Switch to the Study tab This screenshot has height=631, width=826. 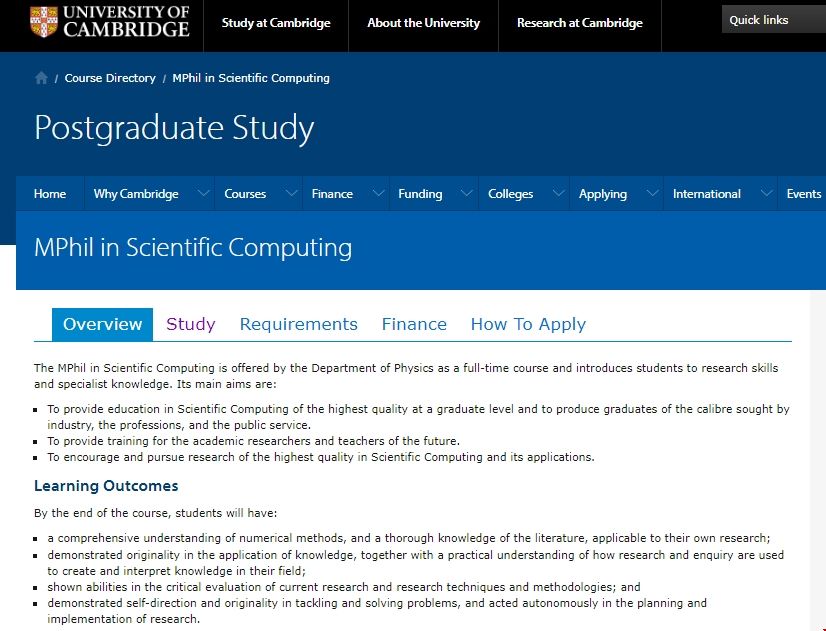tap(190, 324)
